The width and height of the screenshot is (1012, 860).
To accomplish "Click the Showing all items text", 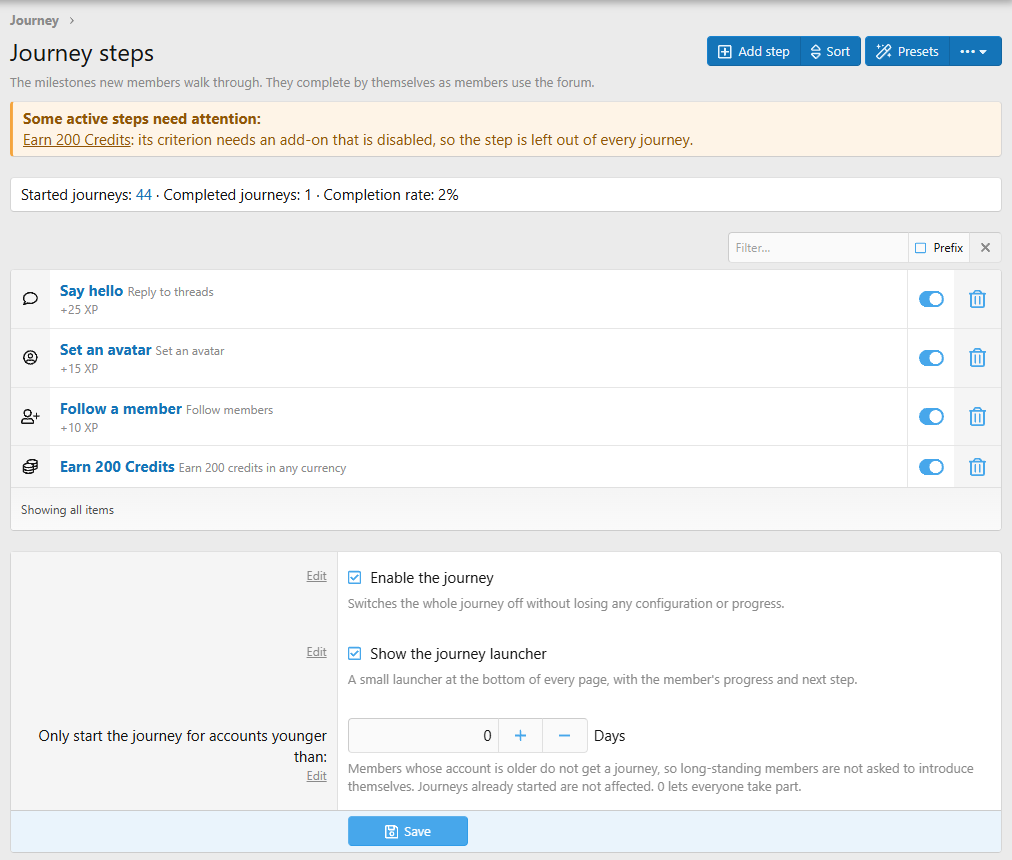I will [x=67, y=510].
